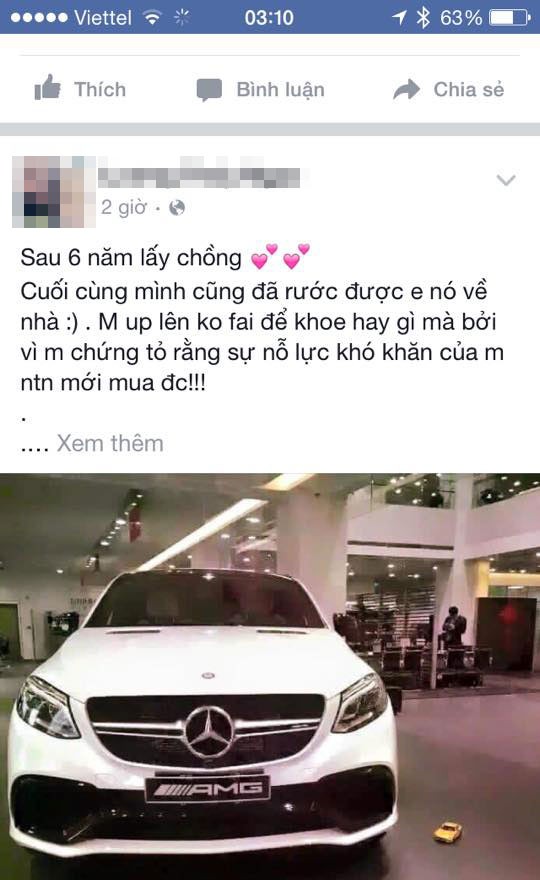Tap the Wi-Fi status icon
Screen dimensions: 540x880
pyautogui.click(x=152, y=17)
